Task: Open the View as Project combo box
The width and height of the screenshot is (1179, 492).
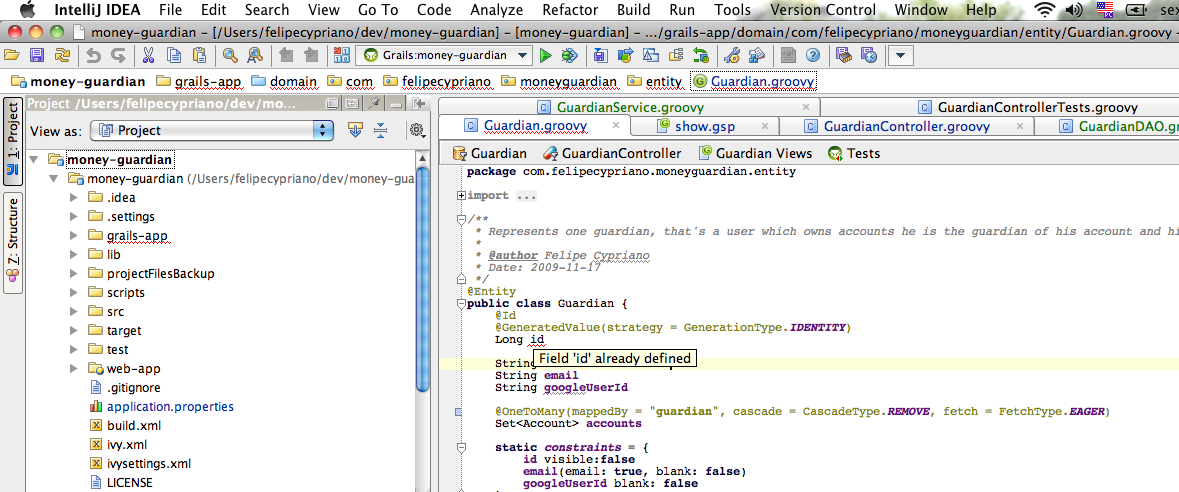Action: pyautogui.click(x=211, y=130)
